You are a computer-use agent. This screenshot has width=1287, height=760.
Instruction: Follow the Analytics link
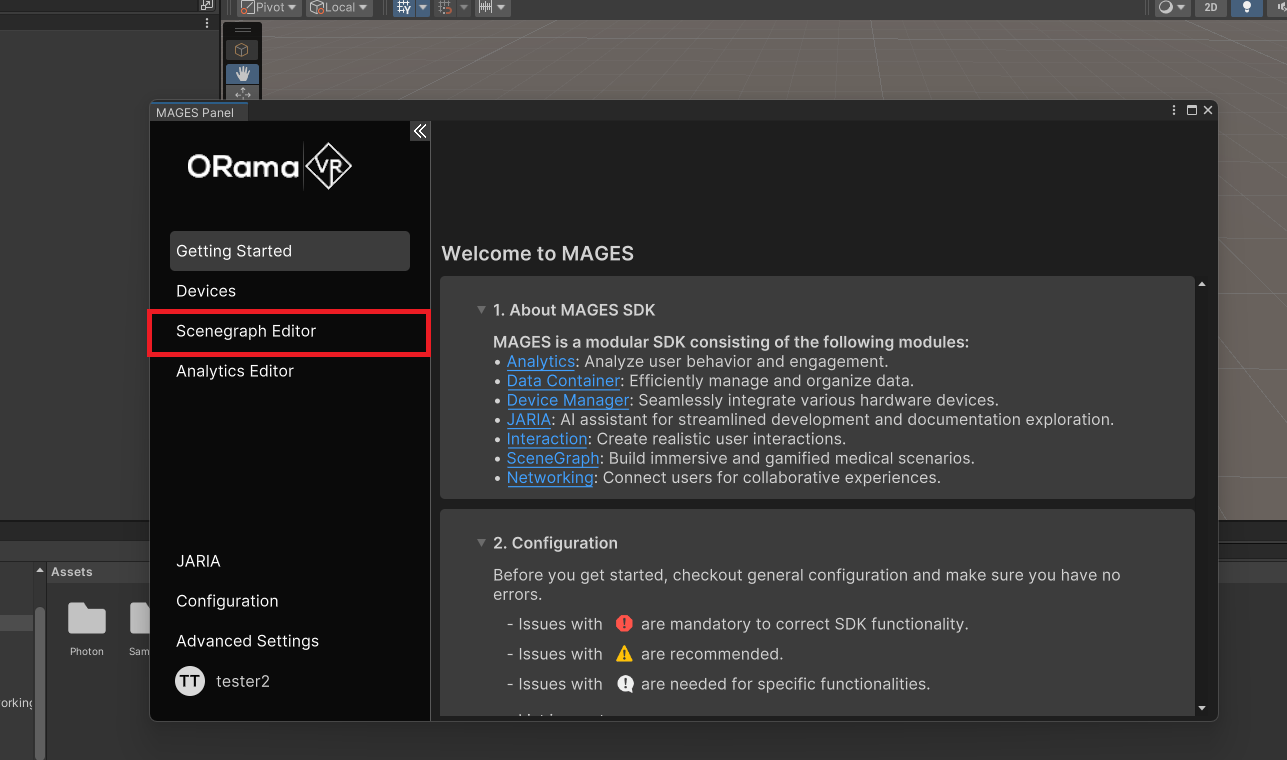click(x=541, y=362)
